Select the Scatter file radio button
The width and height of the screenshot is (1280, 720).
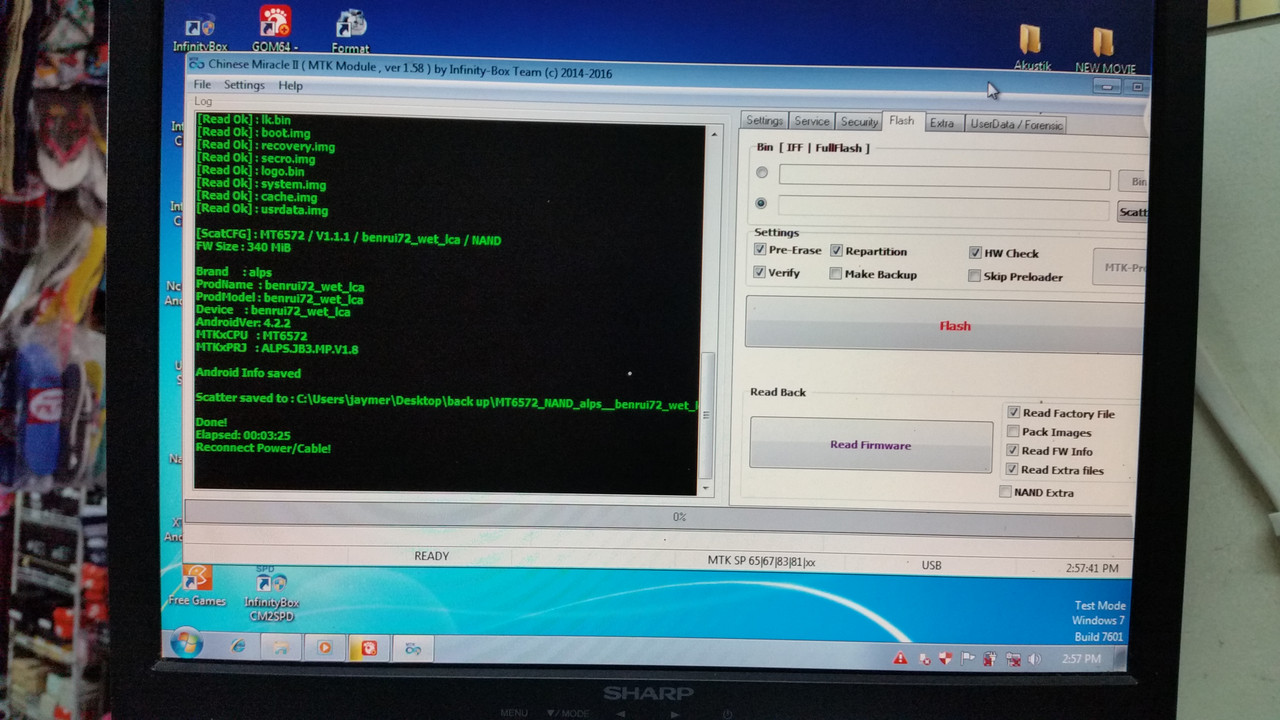[762, 203]
